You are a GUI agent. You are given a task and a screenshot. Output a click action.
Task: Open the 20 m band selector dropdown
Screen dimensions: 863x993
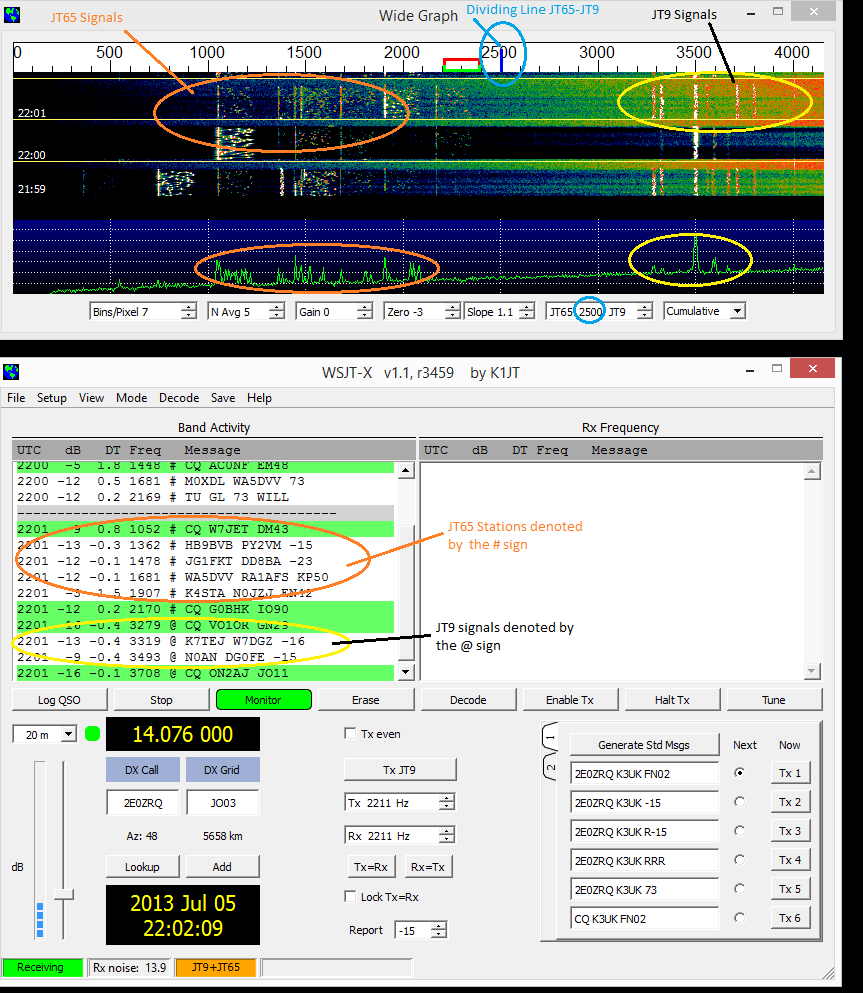44,733
